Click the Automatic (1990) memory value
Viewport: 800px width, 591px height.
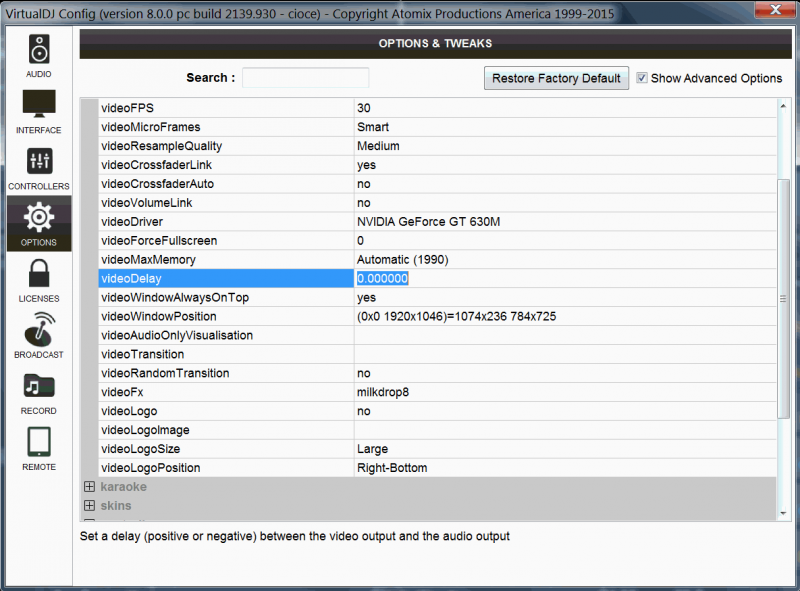[403, 259]
